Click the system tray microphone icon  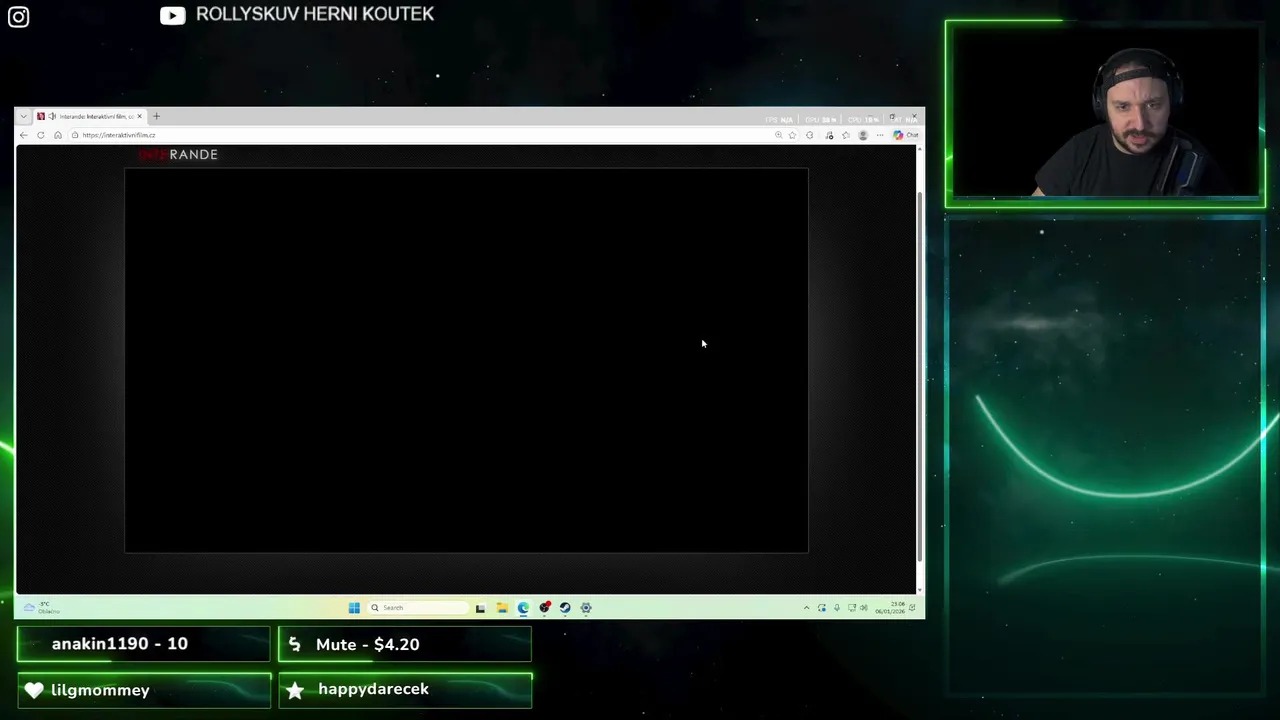837,608
